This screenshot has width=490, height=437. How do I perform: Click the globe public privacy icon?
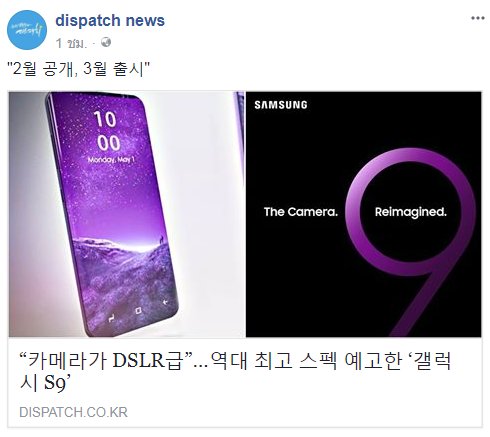106,42
